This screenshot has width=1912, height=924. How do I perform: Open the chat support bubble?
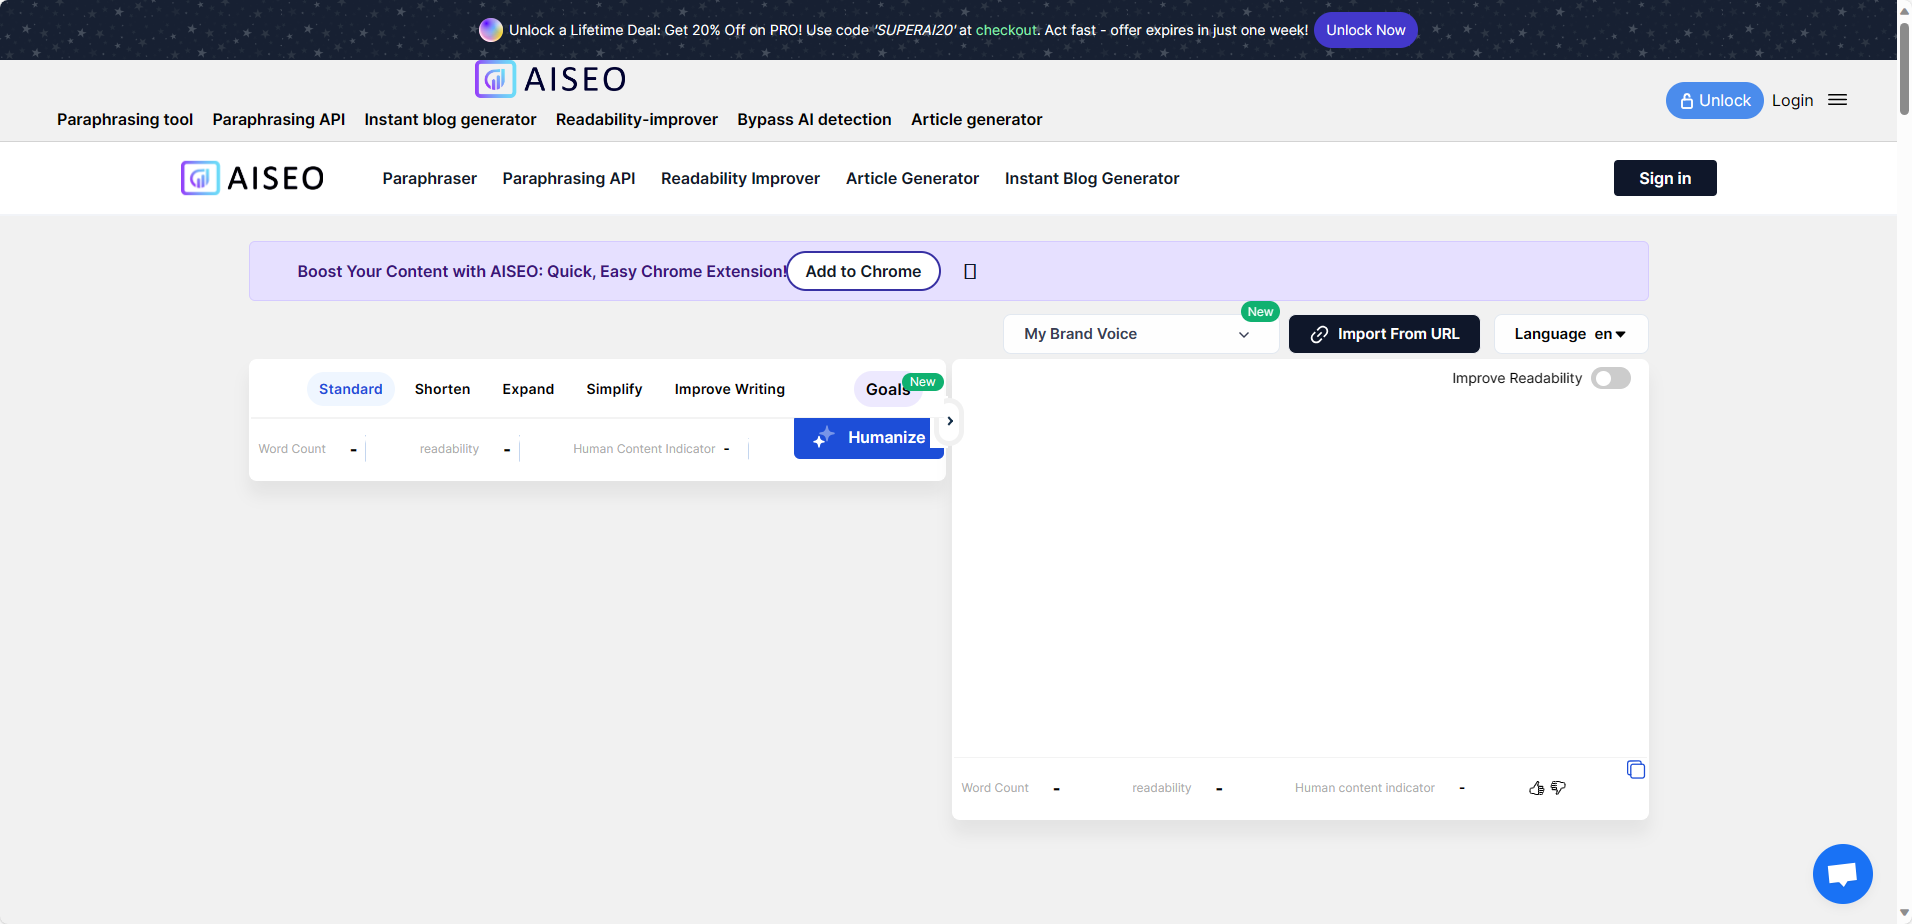coord(1842,873)
